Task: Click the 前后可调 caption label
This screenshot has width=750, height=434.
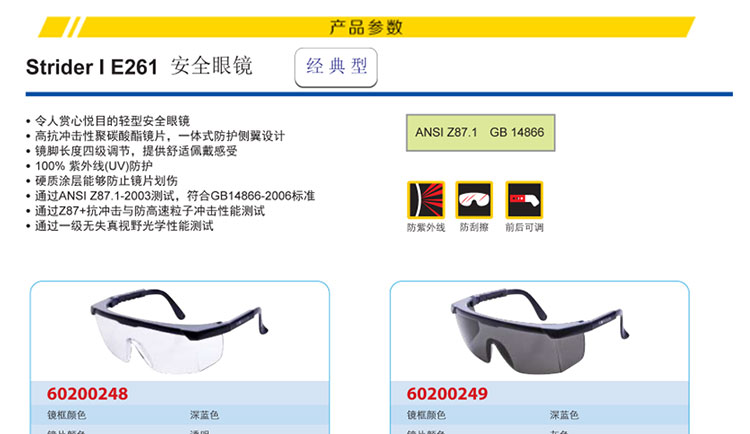Action: point(524,228)
